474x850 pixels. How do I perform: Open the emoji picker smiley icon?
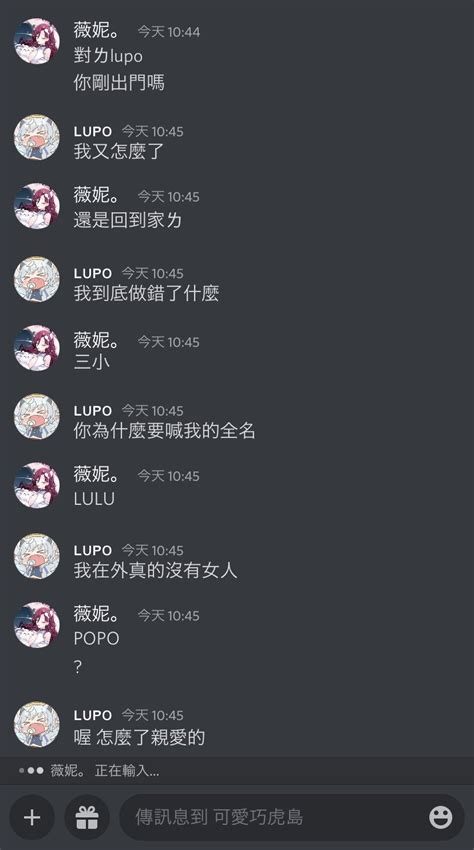click(x=440, y=817)
